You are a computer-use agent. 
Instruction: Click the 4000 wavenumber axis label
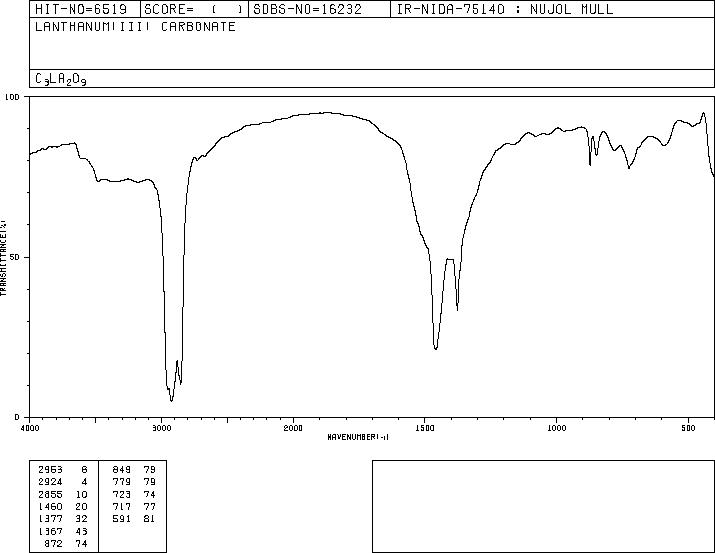click(x=30, y=428)
